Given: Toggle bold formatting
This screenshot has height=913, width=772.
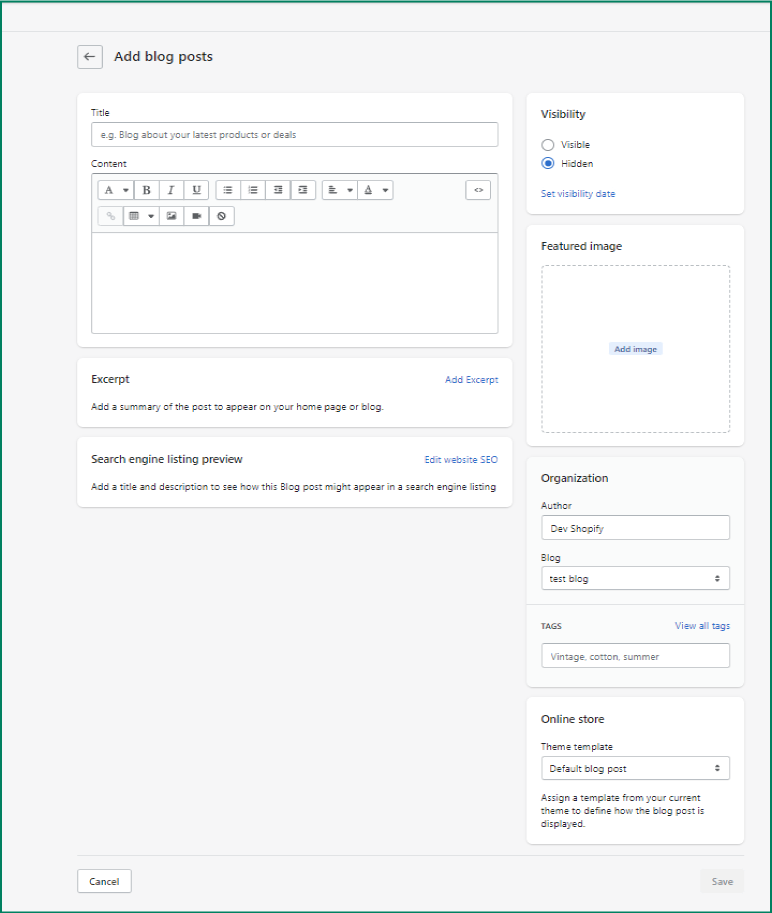Looking at the screenshot, I should [x=147, y=190].
